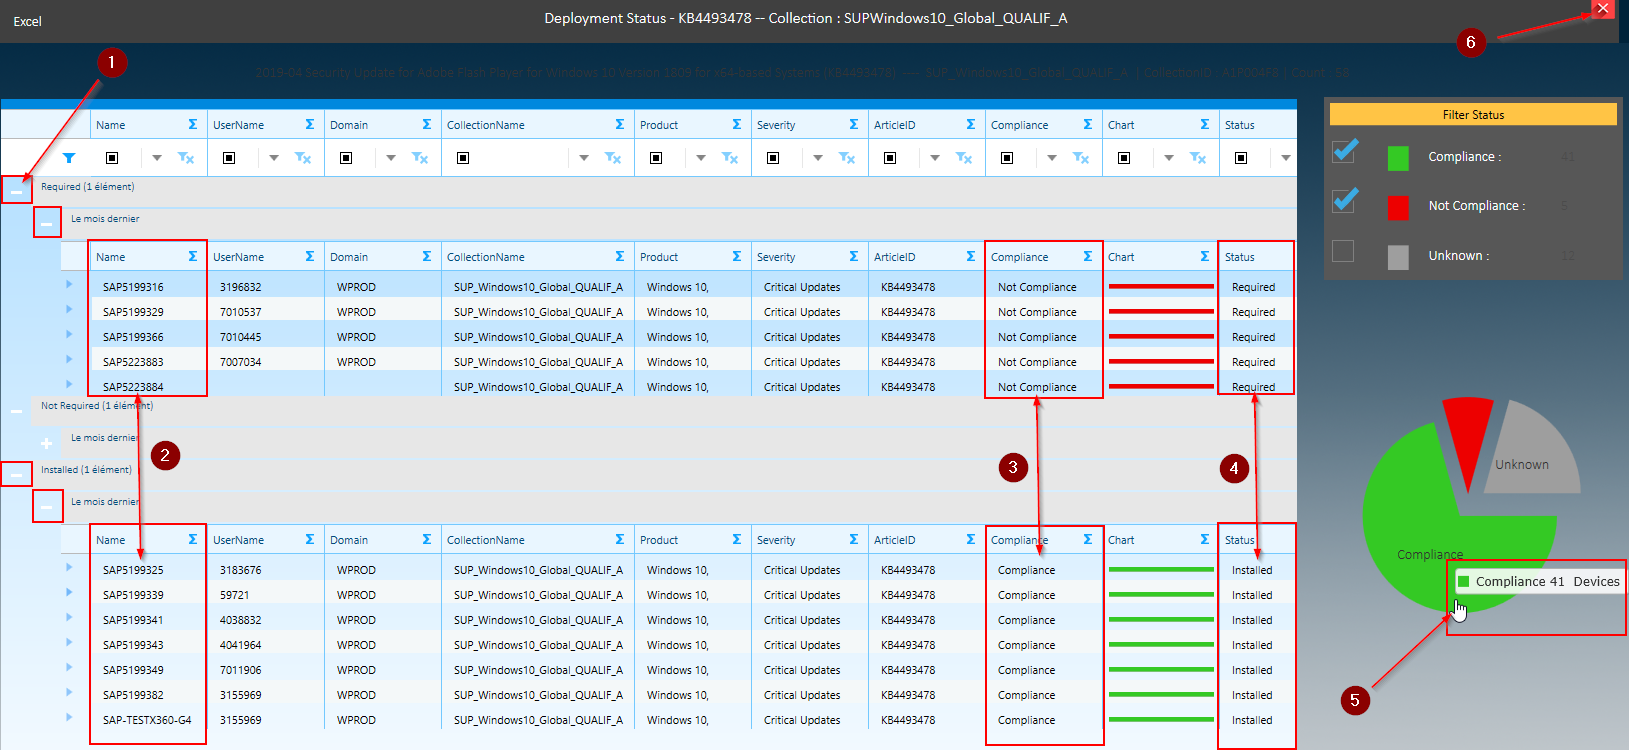
Task: Clear the Chart column filter icon
Action: (1198, 158)
